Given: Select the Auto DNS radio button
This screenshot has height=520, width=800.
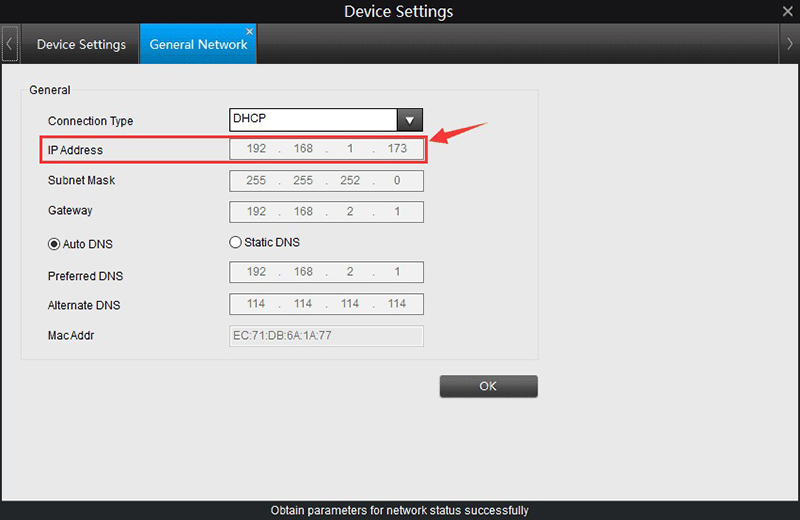Looking at the screenshot, I should [x=55, y=243].
